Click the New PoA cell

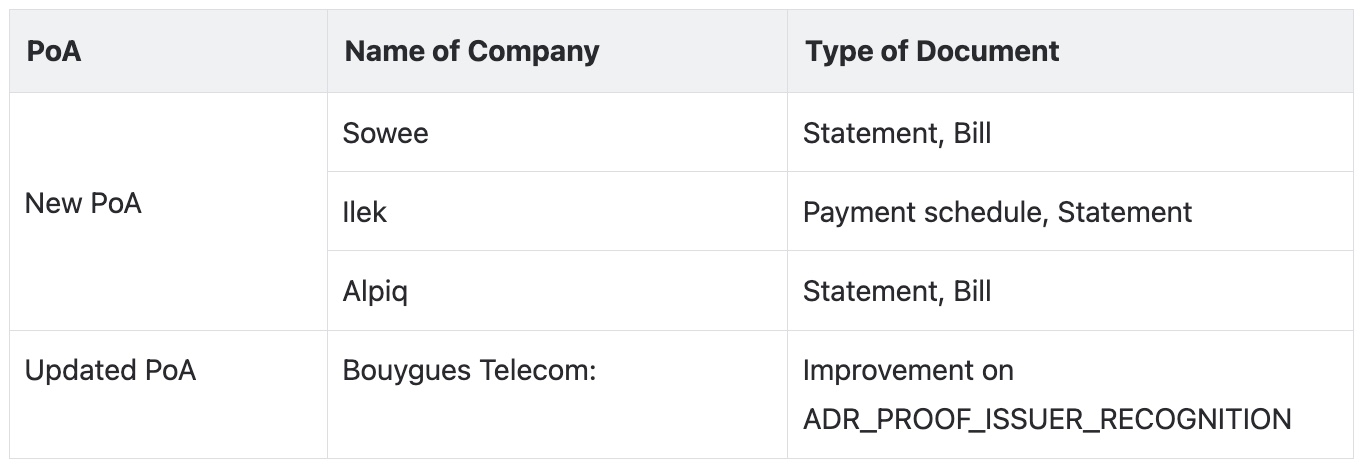pos(168,211)
